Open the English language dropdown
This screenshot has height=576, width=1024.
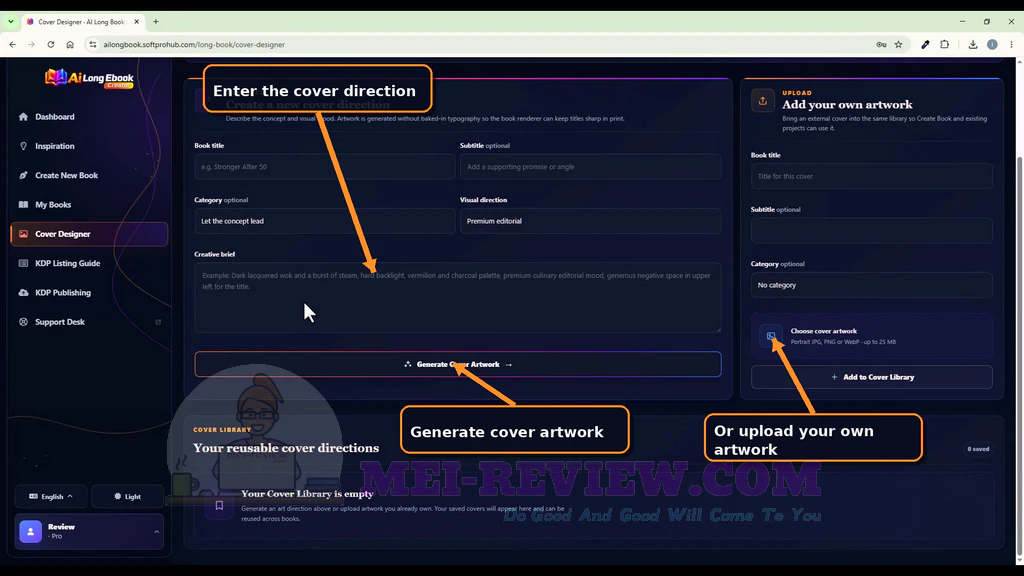(x=51, y=496)
